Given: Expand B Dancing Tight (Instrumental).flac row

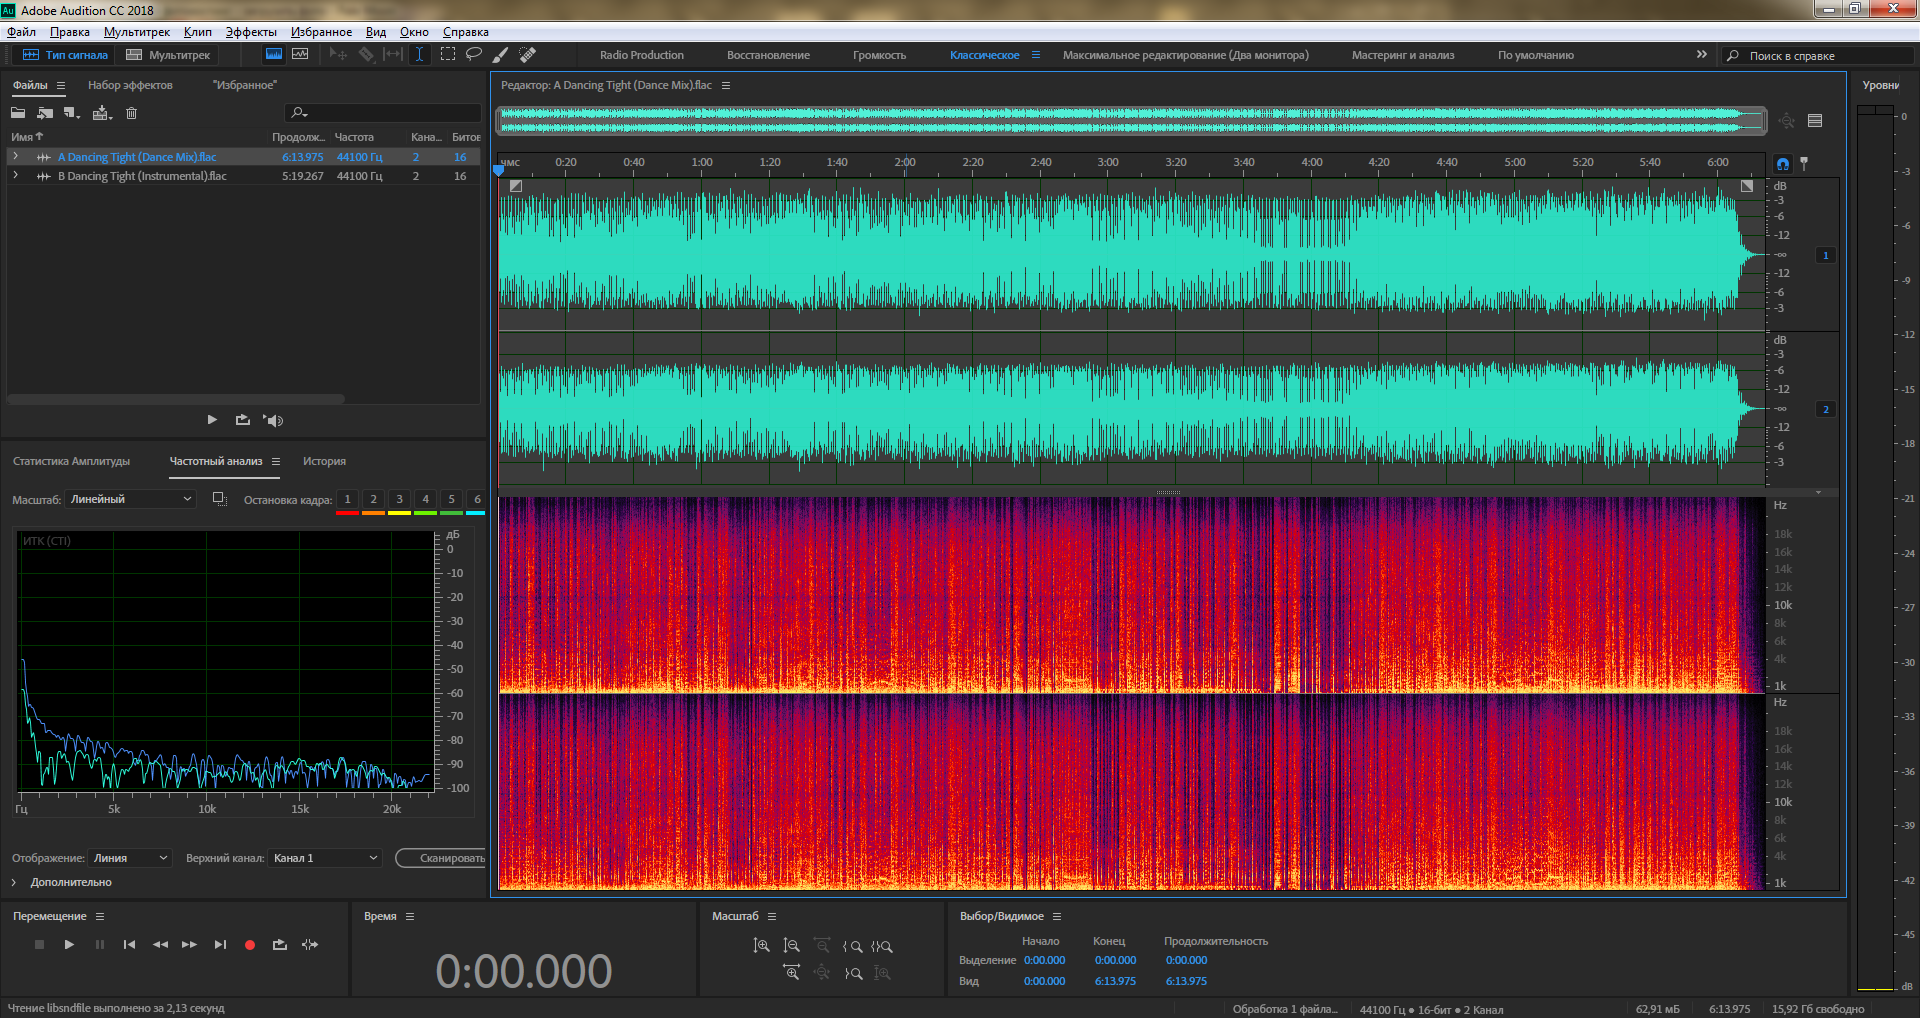Looking at the screenshot, I should click(15, 176).
